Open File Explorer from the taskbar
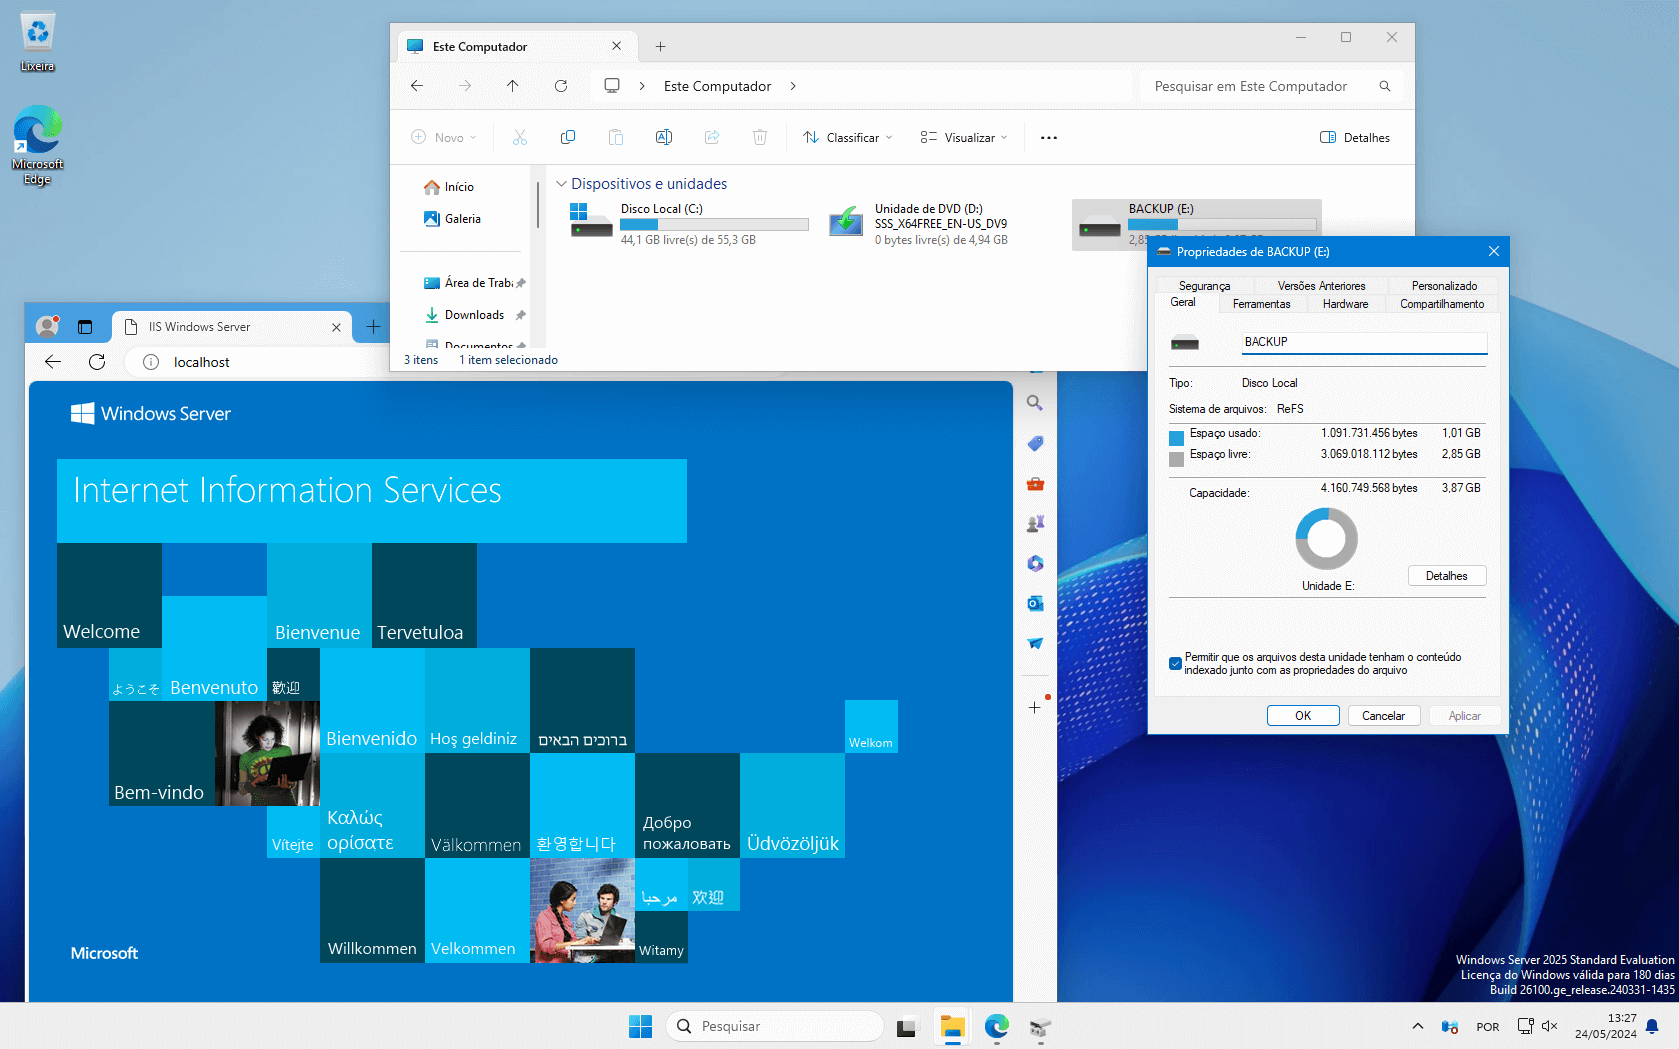 952,1026
